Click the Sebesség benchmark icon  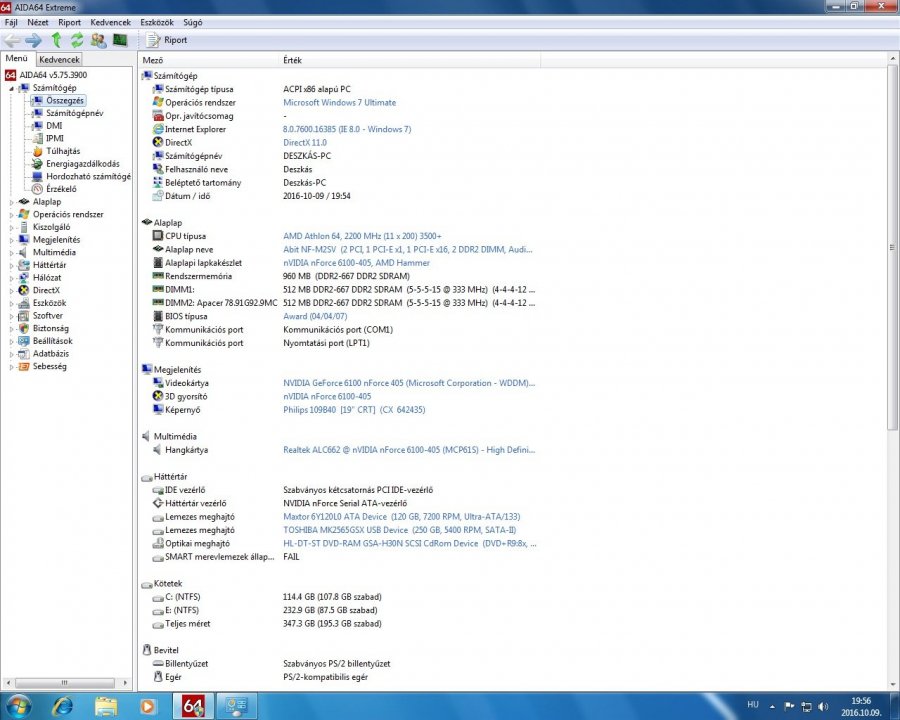tap(24, 366)
